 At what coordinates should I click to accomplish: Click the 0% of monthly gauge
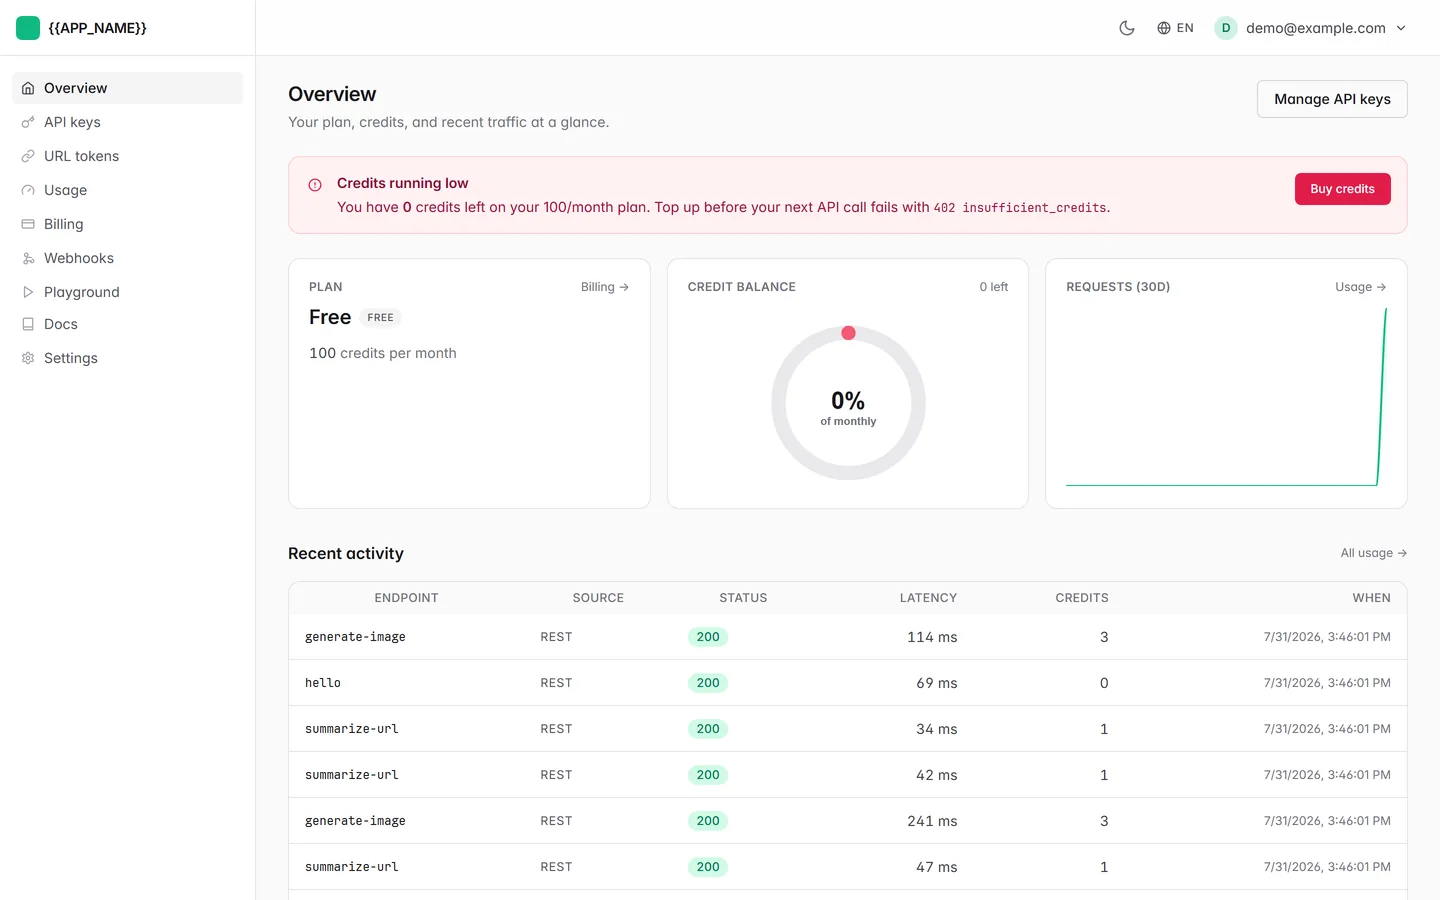coord(848,403)
